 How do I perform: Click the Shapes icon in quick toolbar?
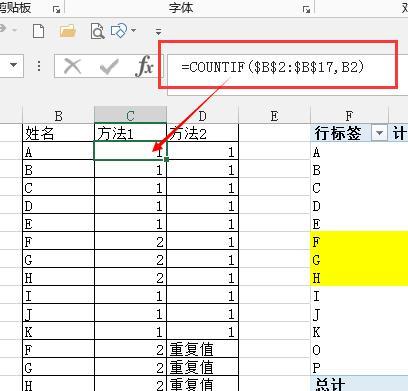point(119,31)
